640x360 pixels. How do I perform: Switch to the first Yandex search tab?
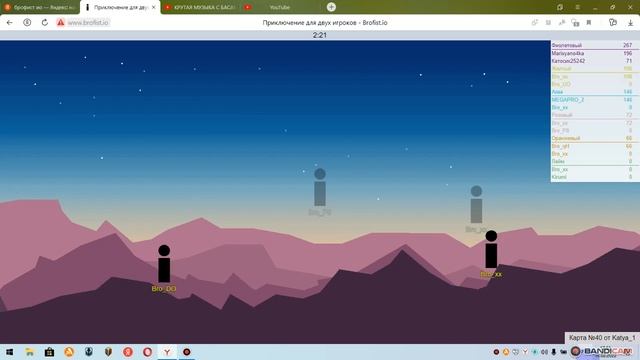[x=40, y=7]
